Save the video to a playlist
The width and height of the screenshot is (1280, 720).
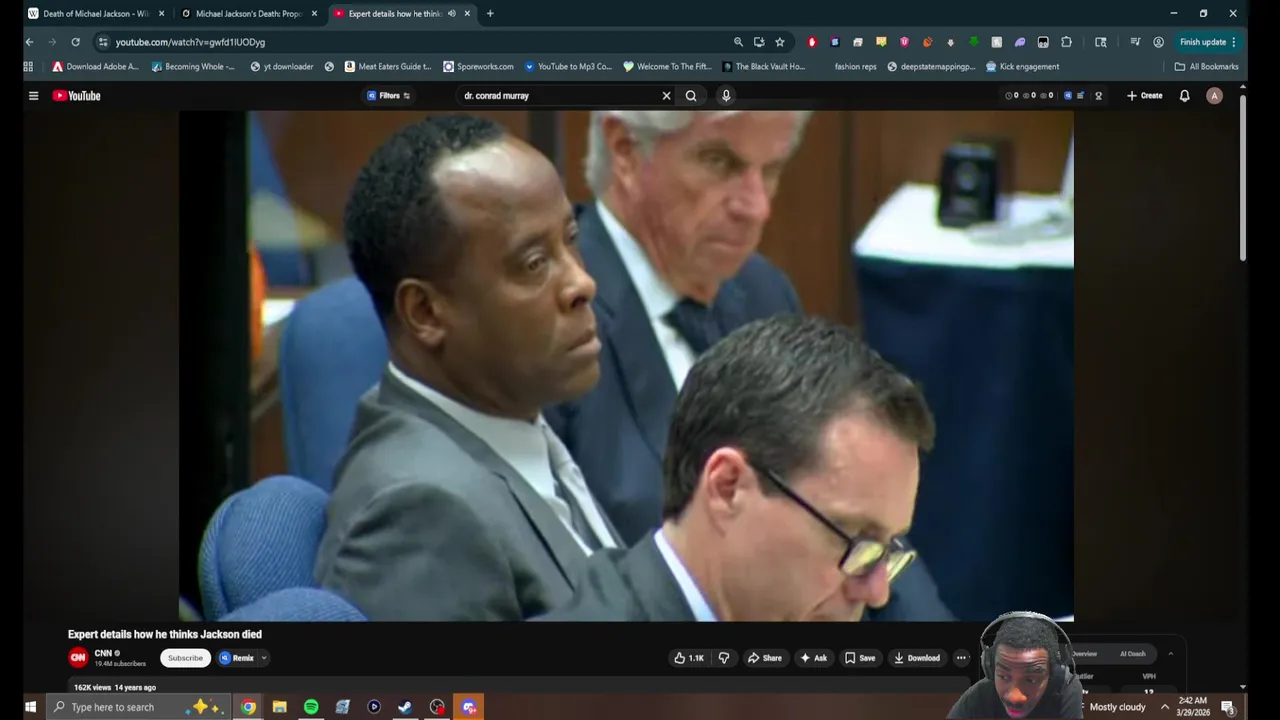pyautogui.click(x=859, y=658)
